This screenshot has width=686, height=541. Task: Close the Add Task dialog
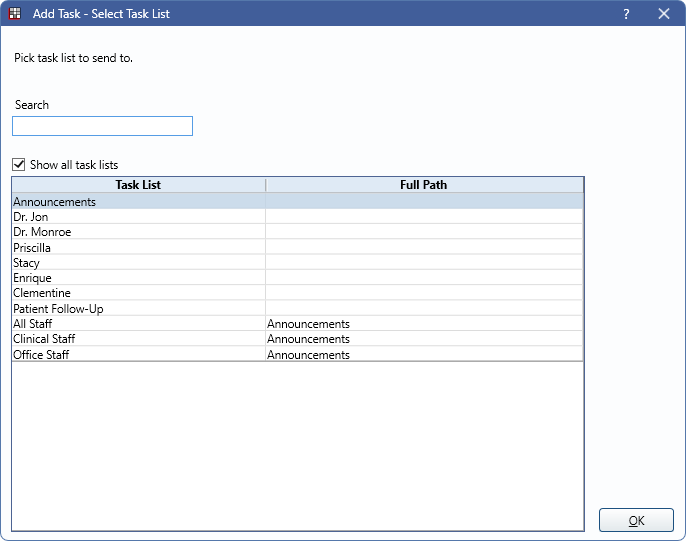(x=664, y=14)
